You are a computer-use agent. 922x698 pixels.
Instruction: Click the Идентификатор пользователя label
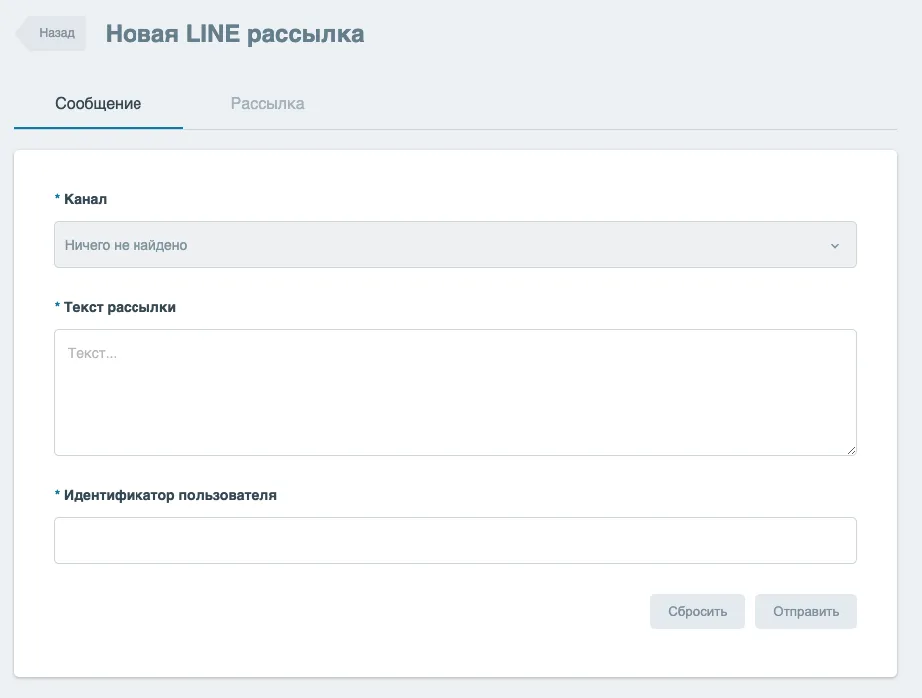170,495
